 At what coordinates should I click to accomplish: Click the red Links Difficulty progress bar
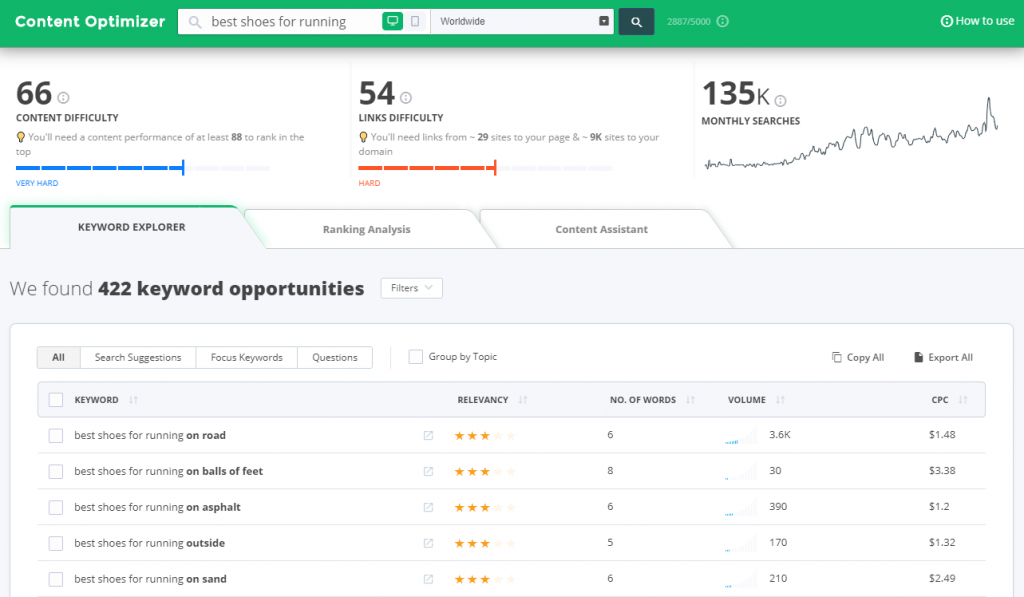pos(485,168)
